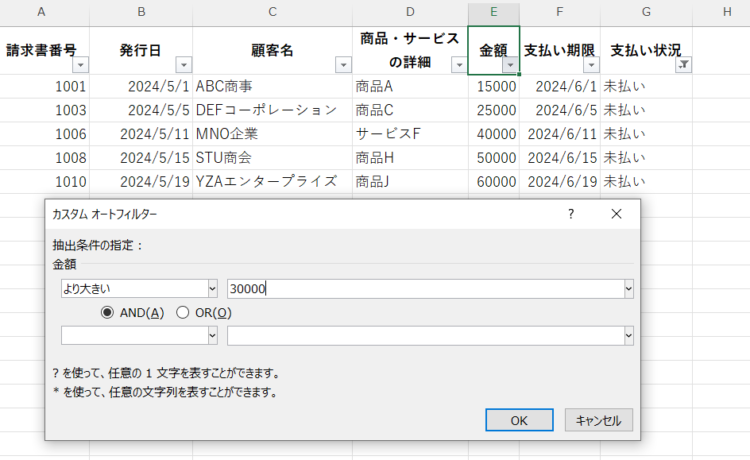
Task: Click 未払い status in row 1010
Action: (646, 182)
